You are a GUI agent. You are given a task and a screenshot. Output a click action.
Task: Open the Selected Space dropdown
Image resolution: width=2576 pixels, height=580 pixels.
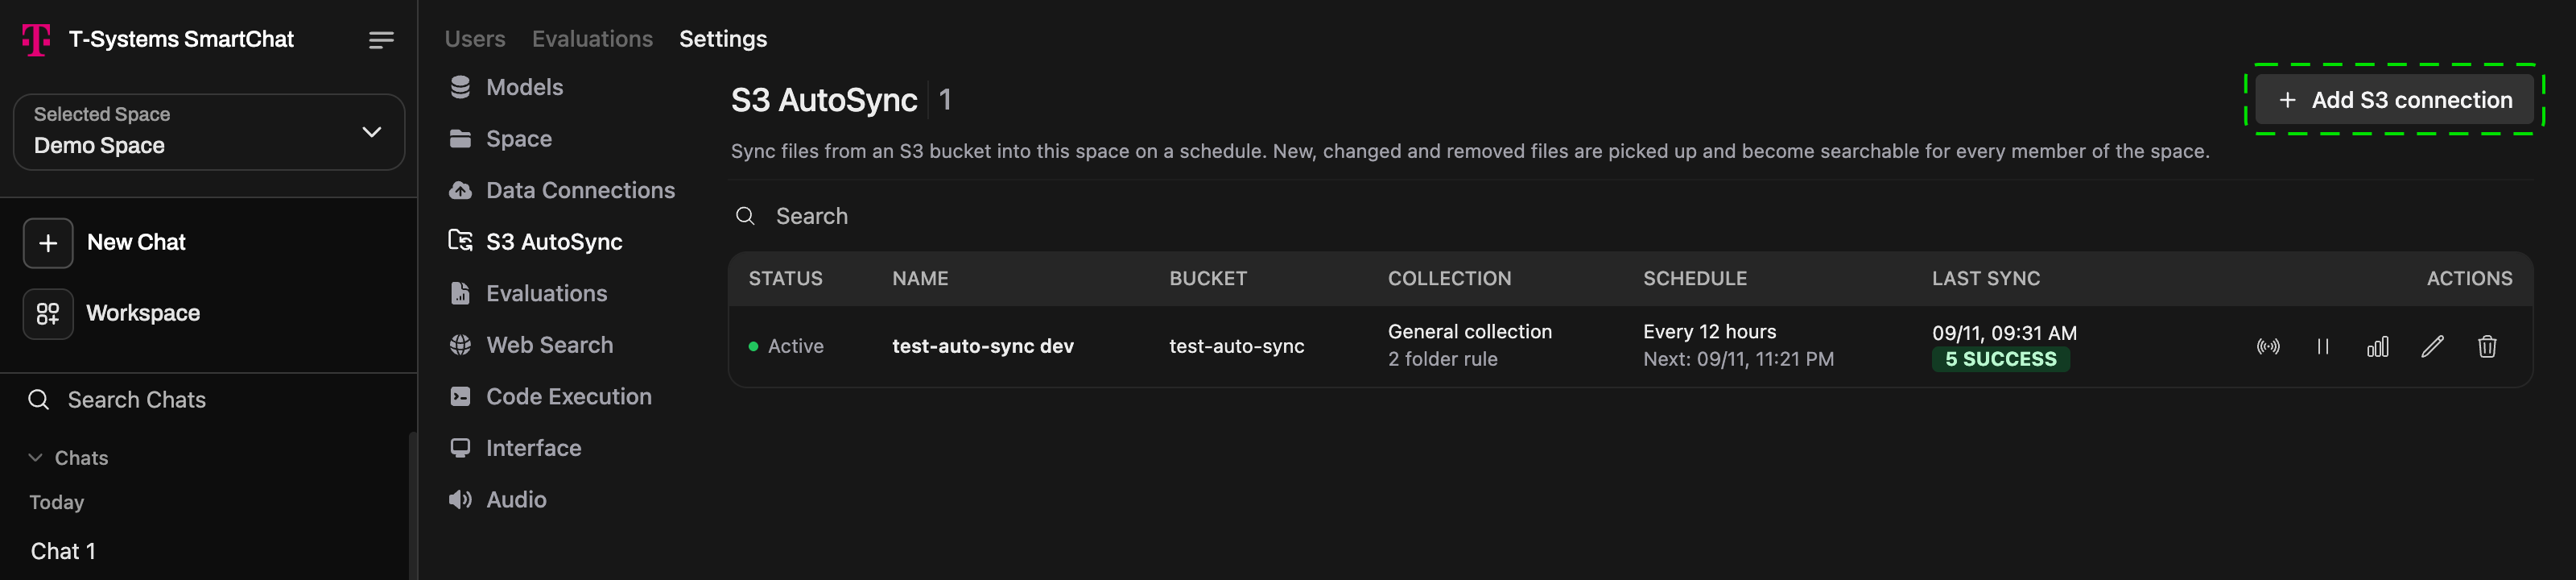tap(209, 132)
